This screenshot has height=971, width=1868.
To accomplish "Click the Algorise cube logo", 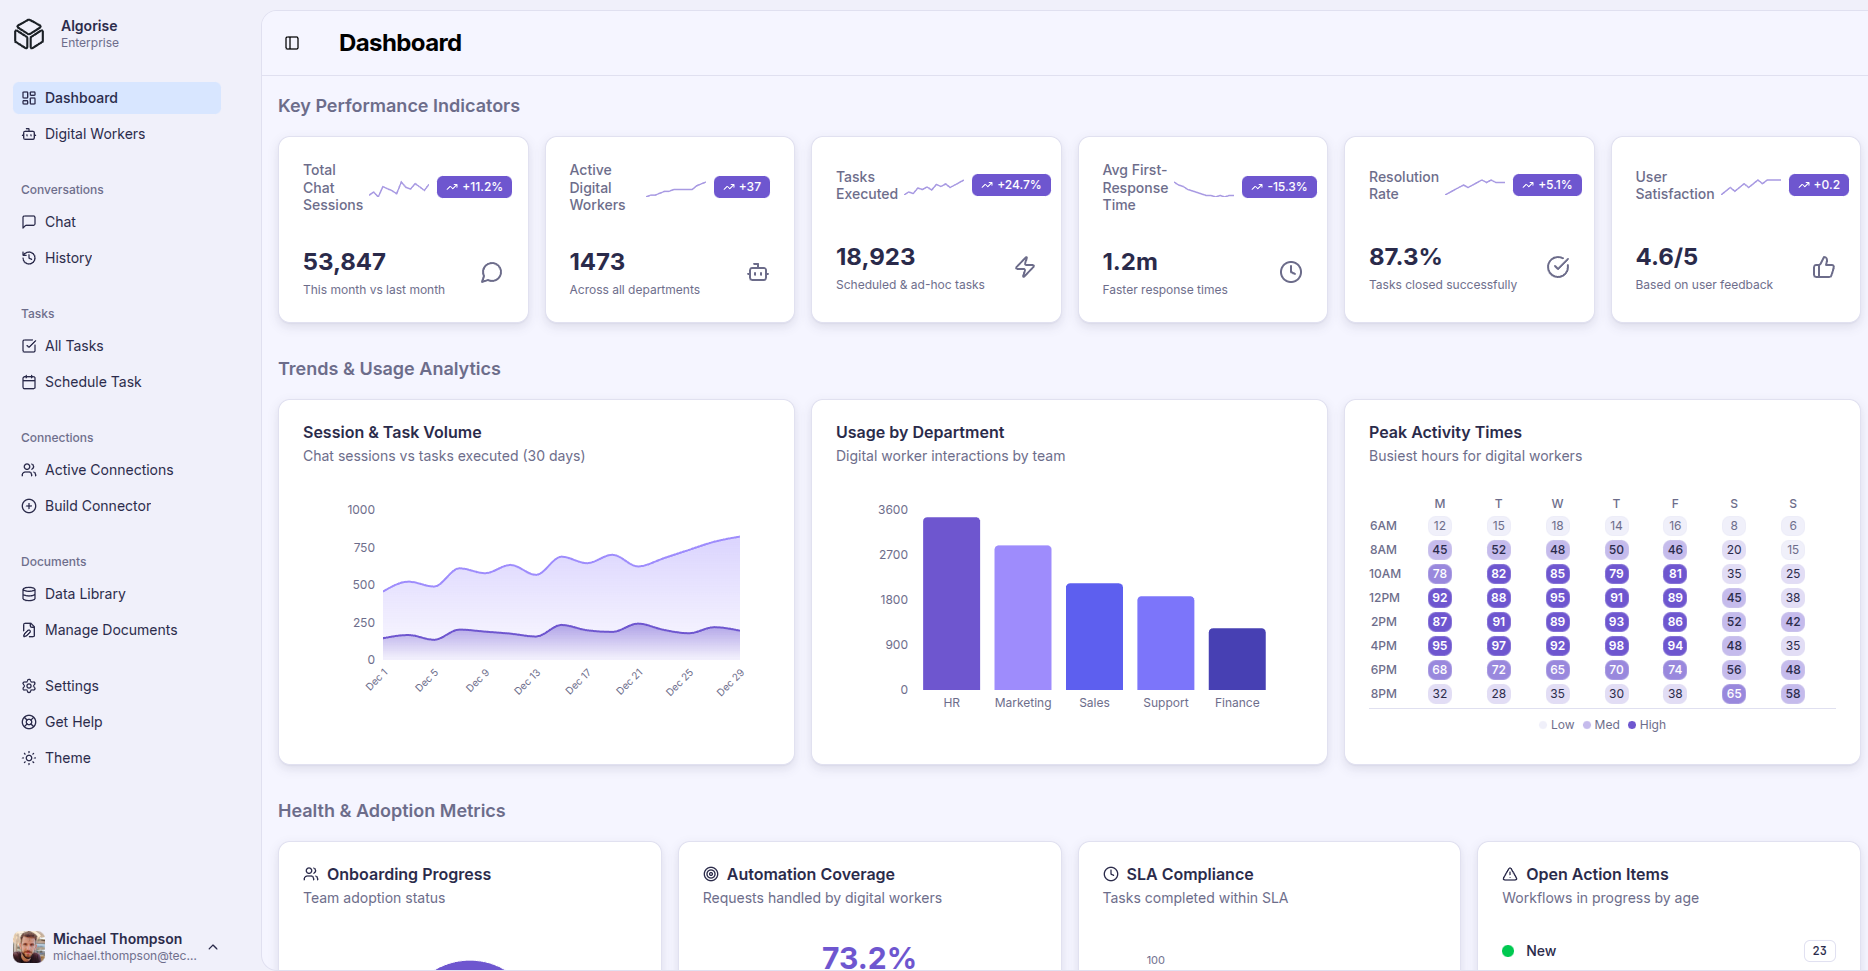I will (29, 34).
